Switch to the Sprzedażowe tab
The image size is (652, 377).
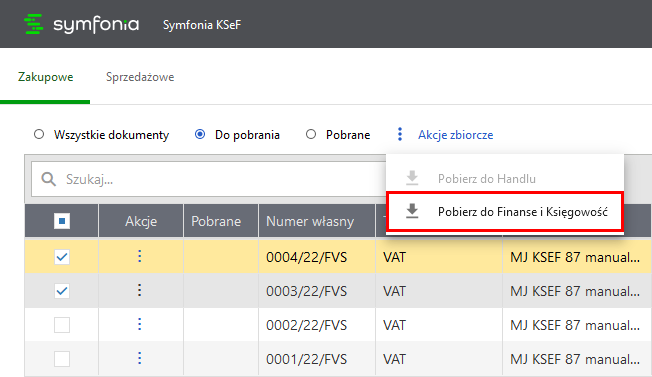140,77
